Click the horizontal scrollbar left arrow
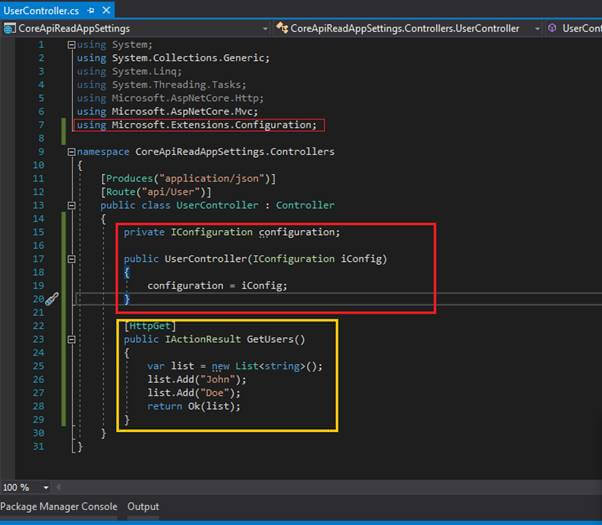Image resolution: width=602 pixels, height=525 pixels. (x=59, y=487)
